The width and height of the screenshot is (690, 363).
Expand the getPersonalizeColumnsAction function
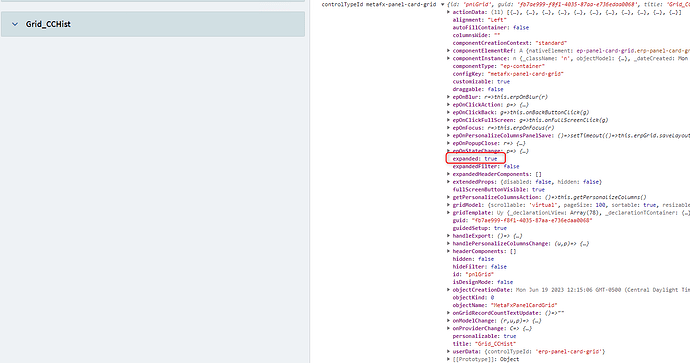pyautogui.click(x=448, y=197)
